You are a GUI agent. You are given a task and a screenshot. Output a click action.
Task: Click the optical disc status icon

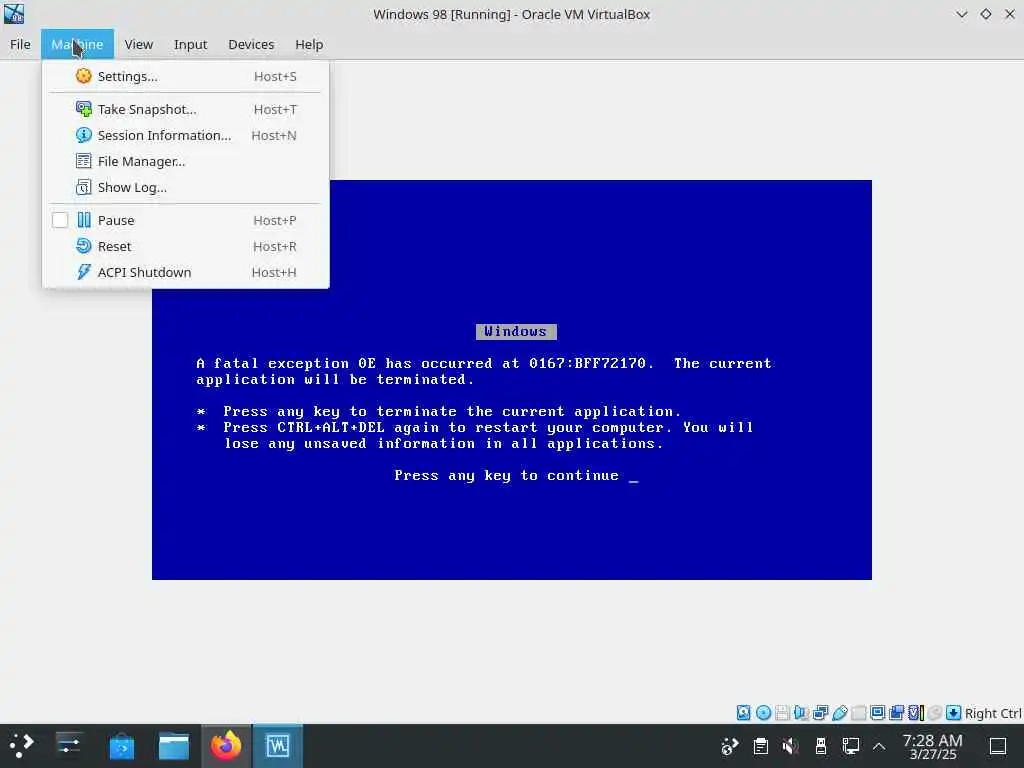click(x=763, y=712)
